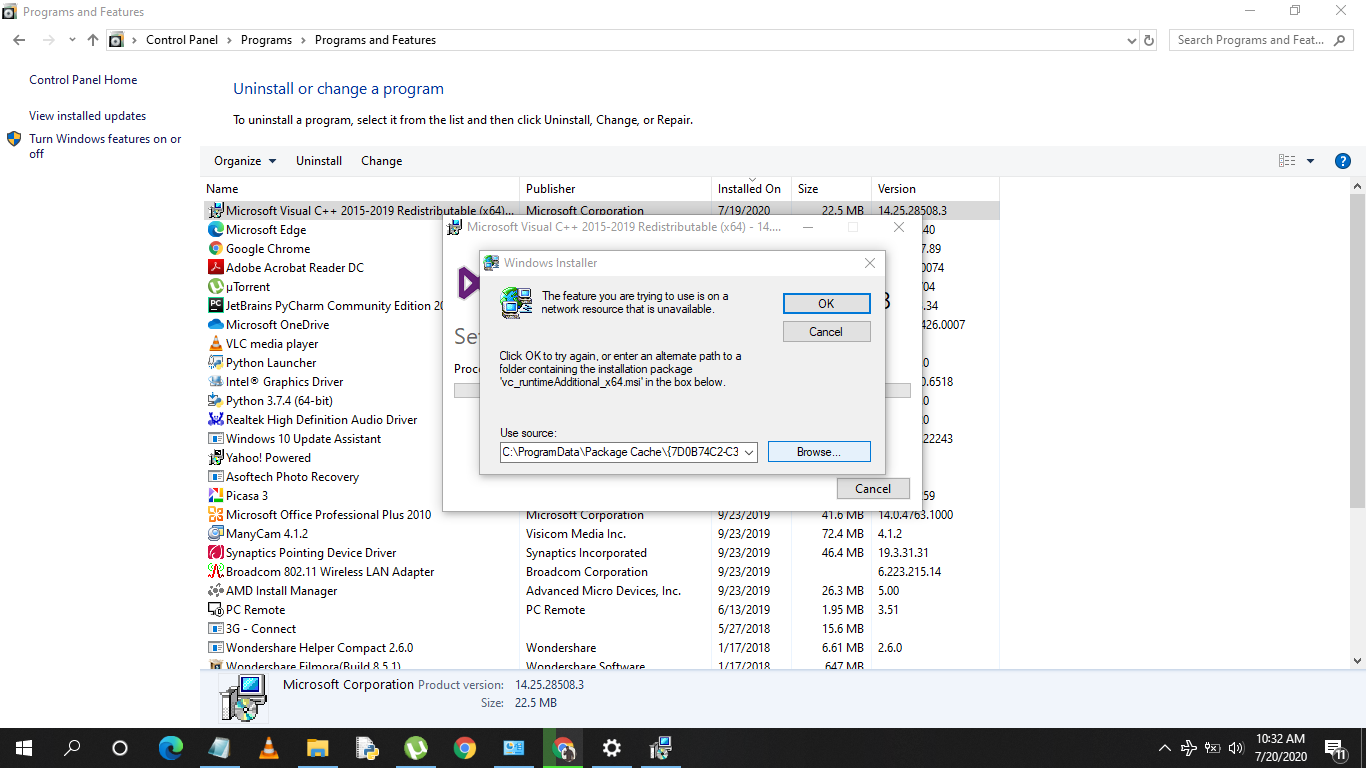
Task: Click the AMD Install Manager icon
Action: [x=215, y=591]
